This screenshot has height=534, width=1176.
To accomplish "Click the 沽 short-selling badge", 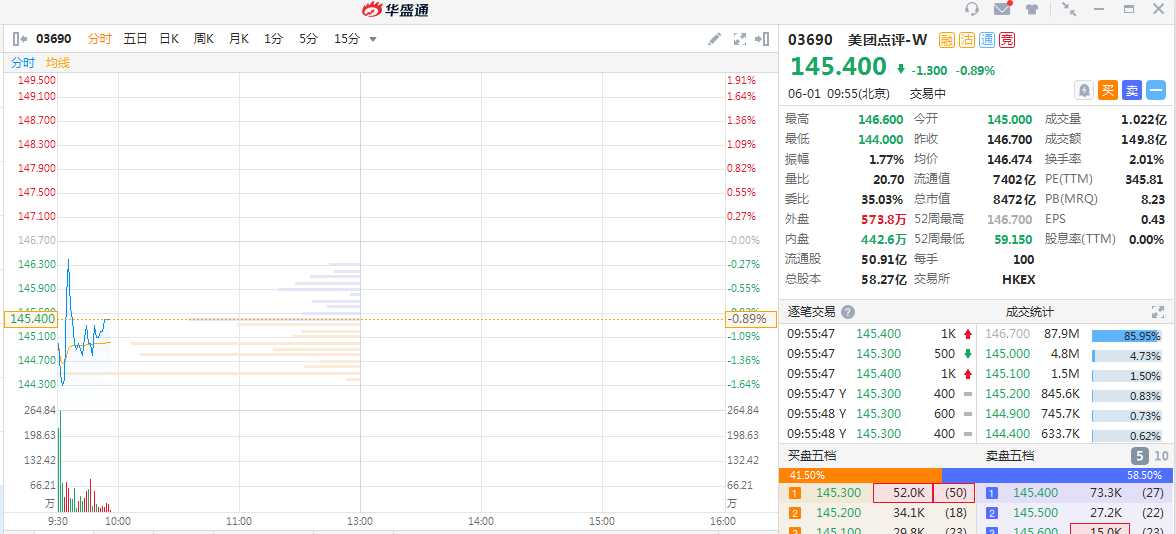I will [967, 40].
